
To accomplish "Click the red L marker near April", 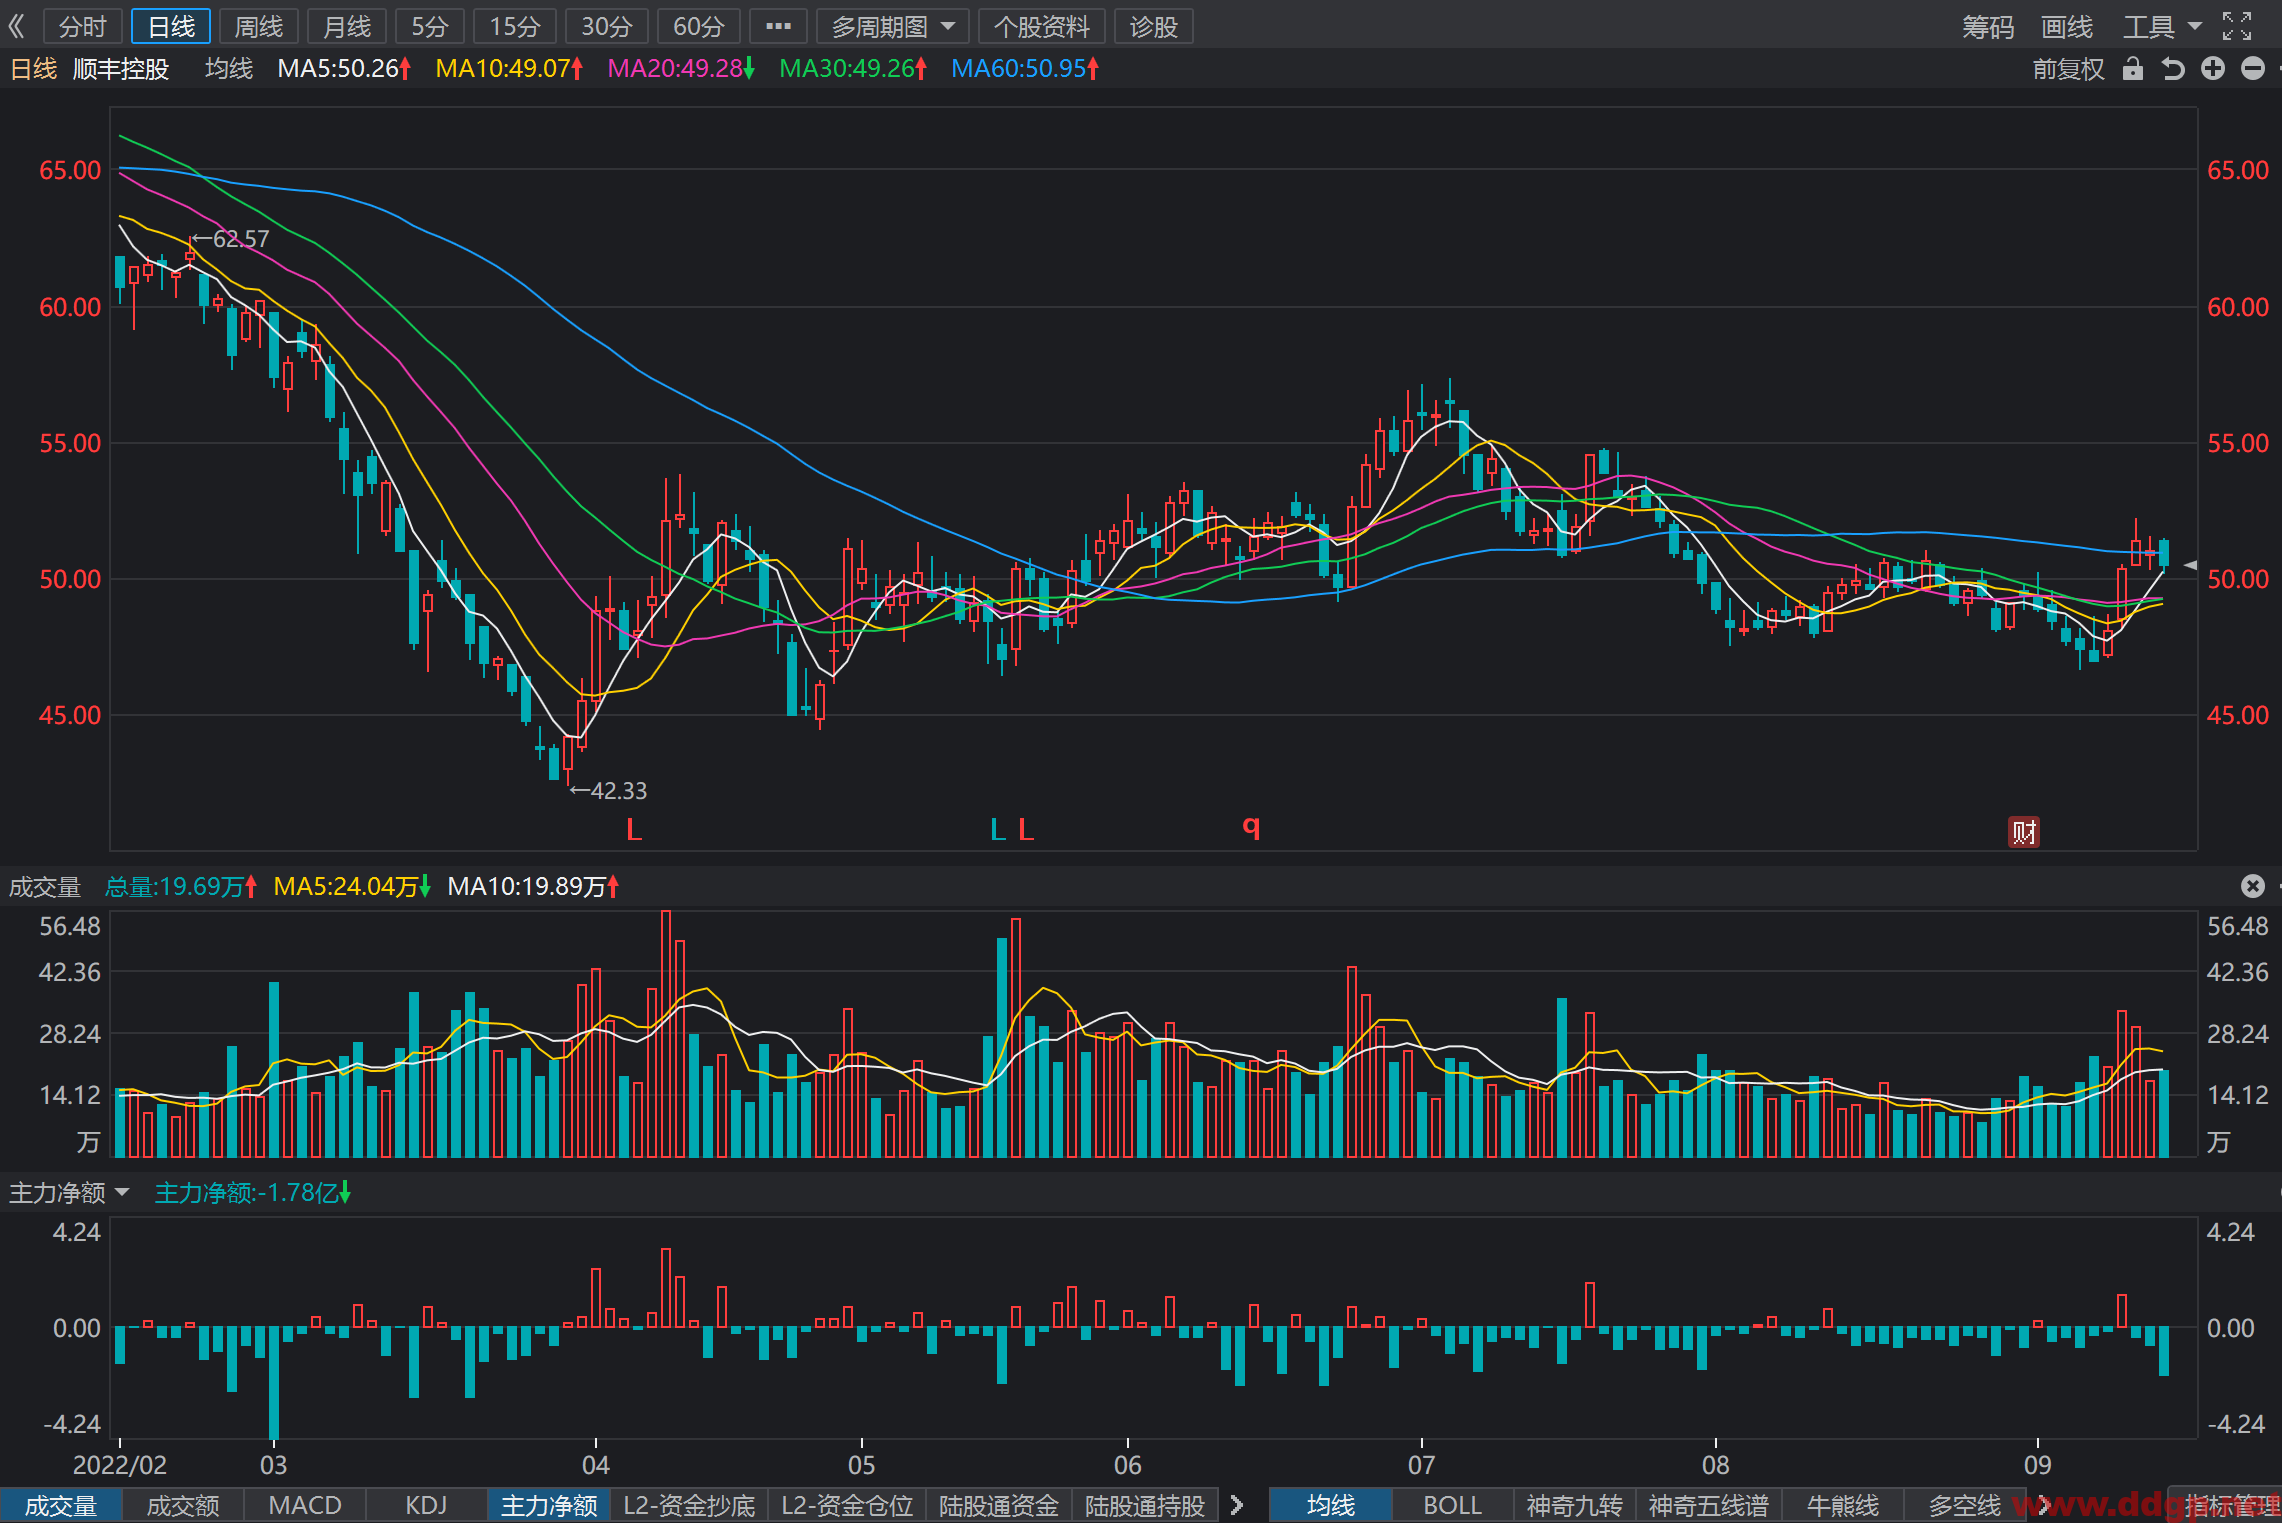I will (633, 829).
